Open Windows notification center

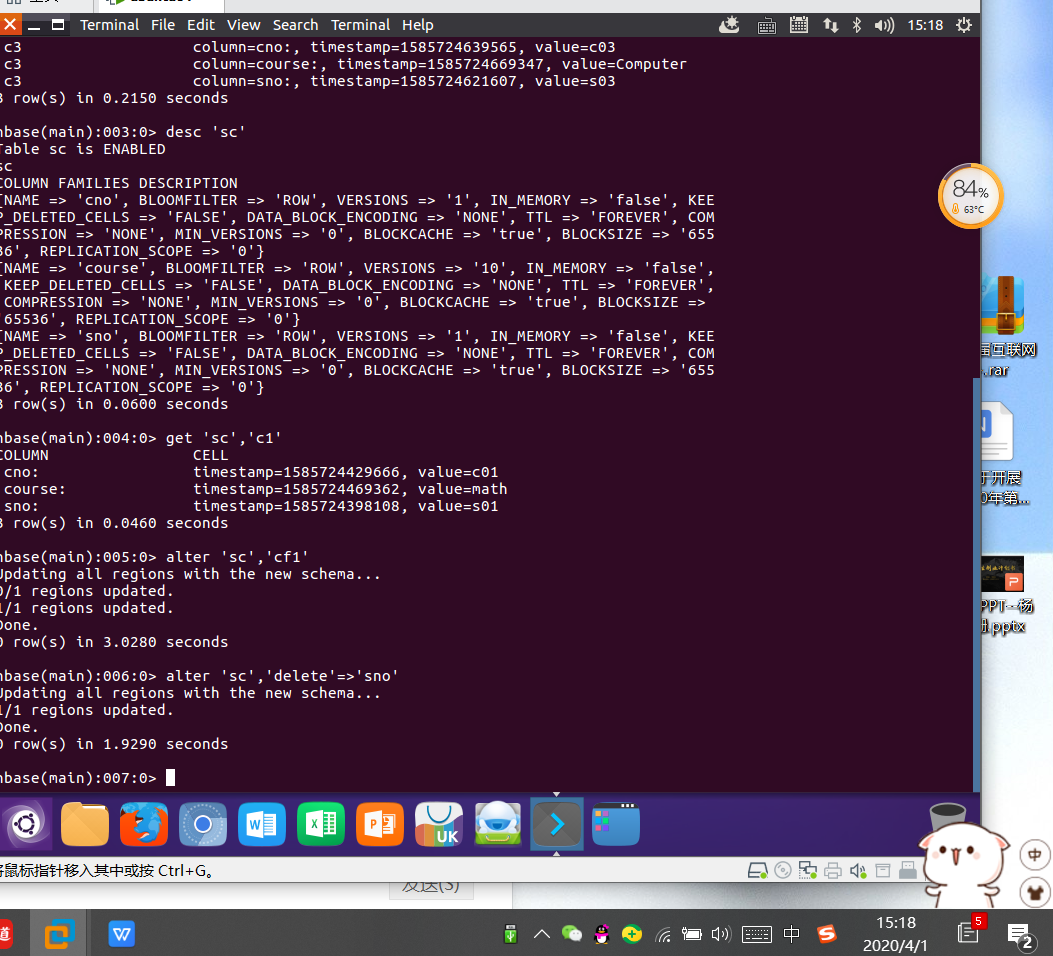click(x=1019, y=935)
